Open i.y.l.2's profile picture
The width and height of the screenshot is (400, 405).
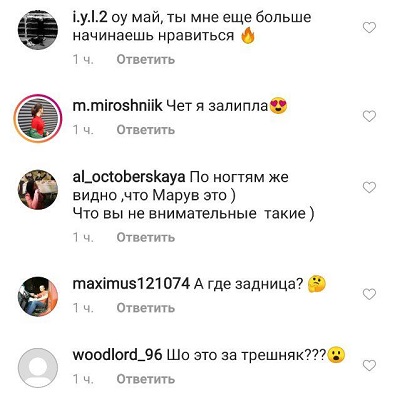click(x=38, y=30)
